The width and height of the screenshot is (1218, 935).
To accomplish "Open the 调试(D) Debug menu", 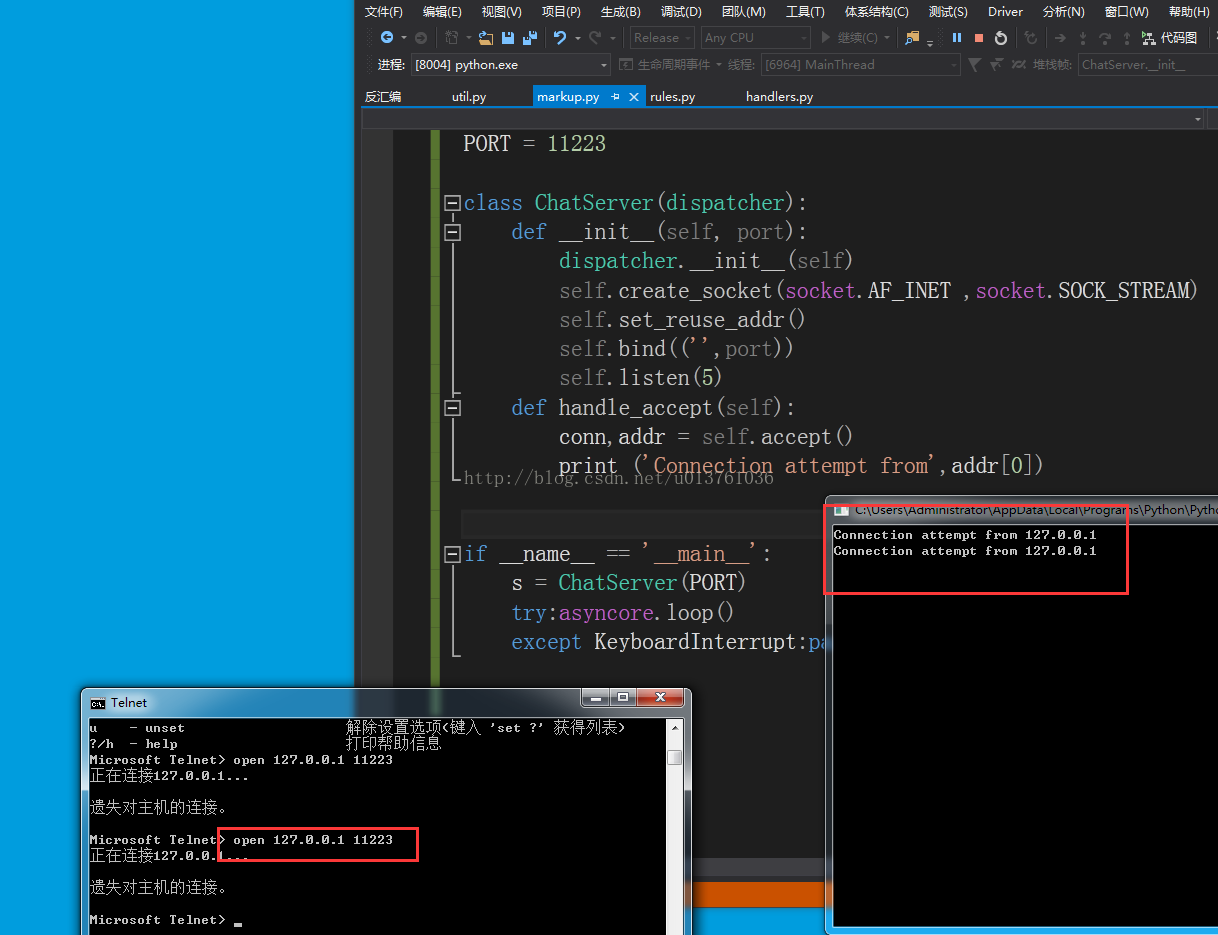I will tap(681, 12).
